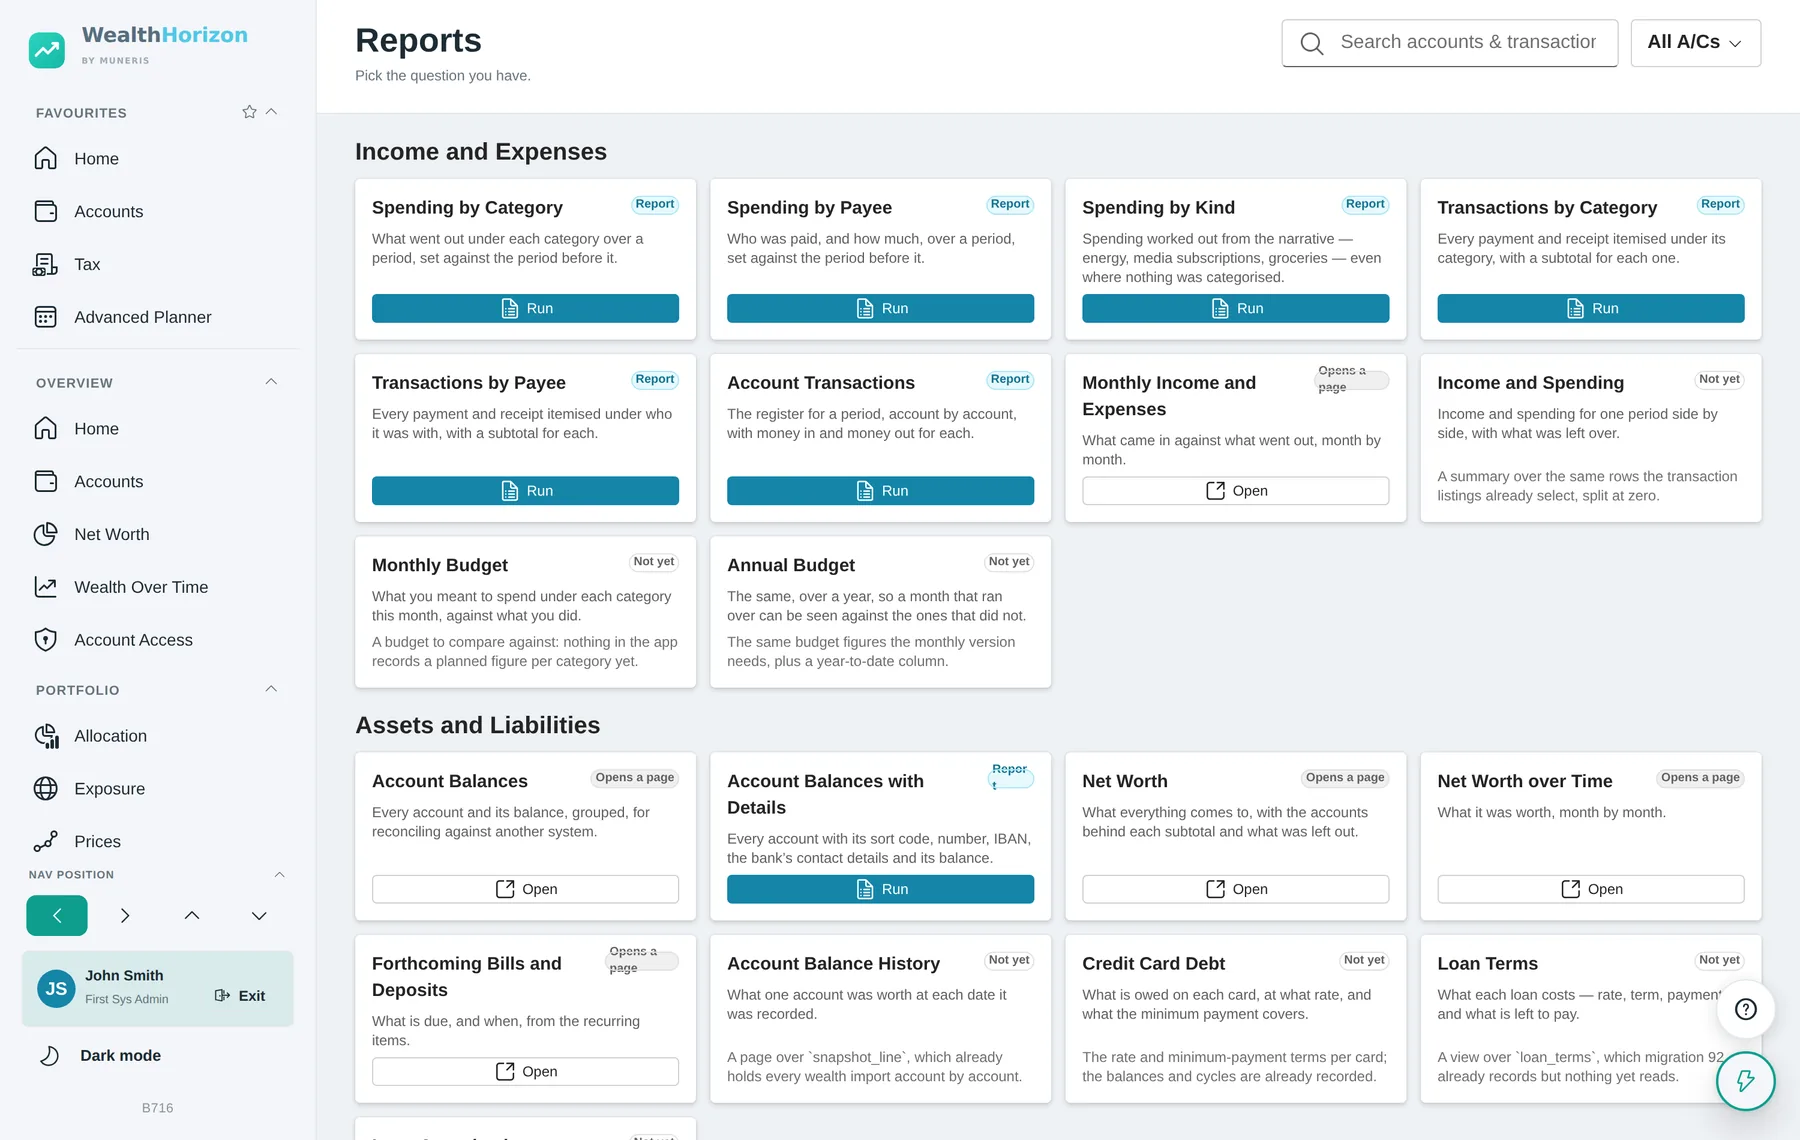Screen dimensions: 1800x1140
Task: Open Net Worth over Time page
Action: coord(1590,889)
